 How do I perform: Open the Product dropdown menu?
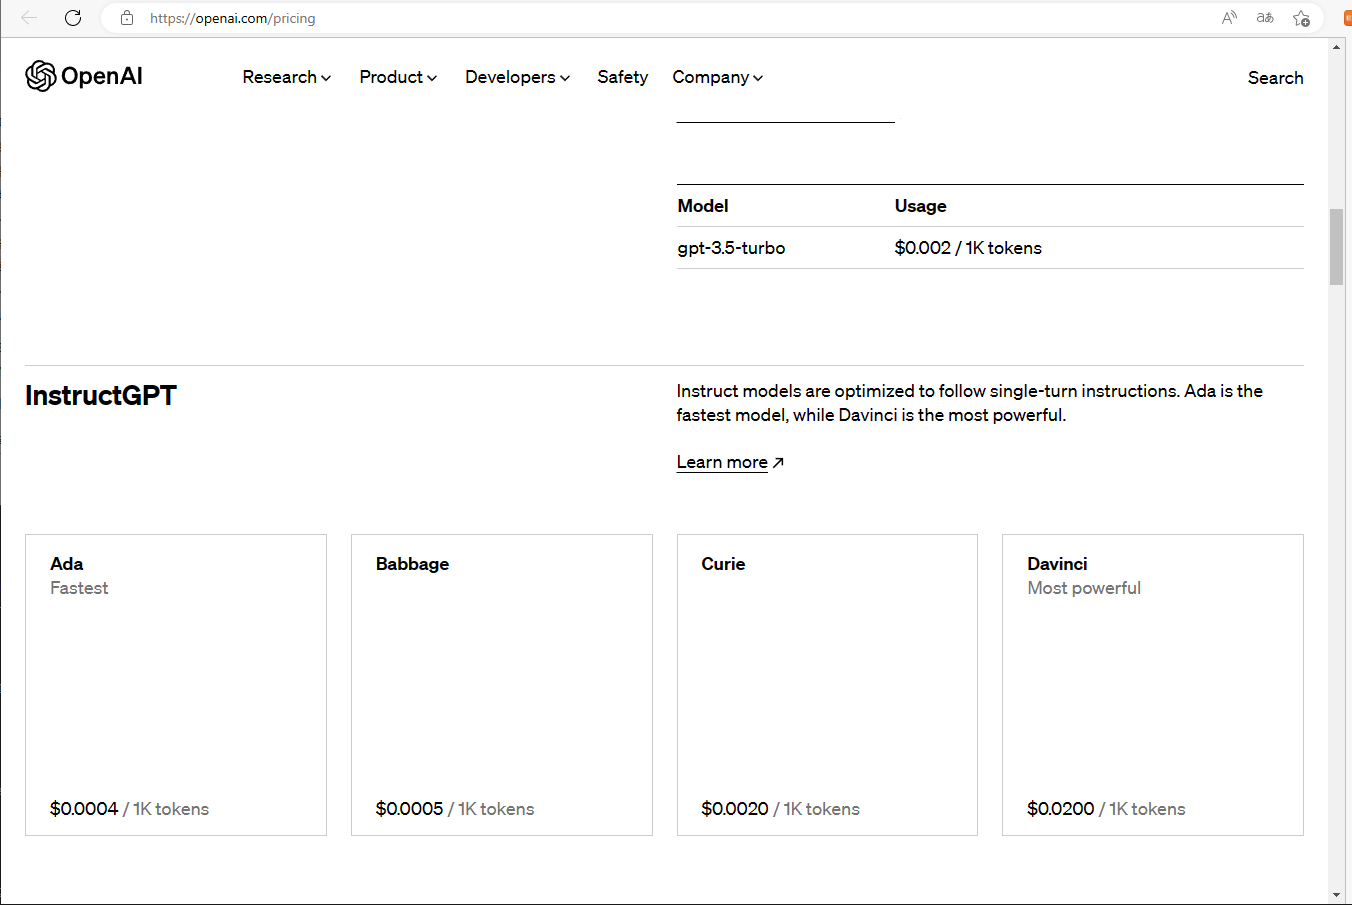[x=398, y=77]
